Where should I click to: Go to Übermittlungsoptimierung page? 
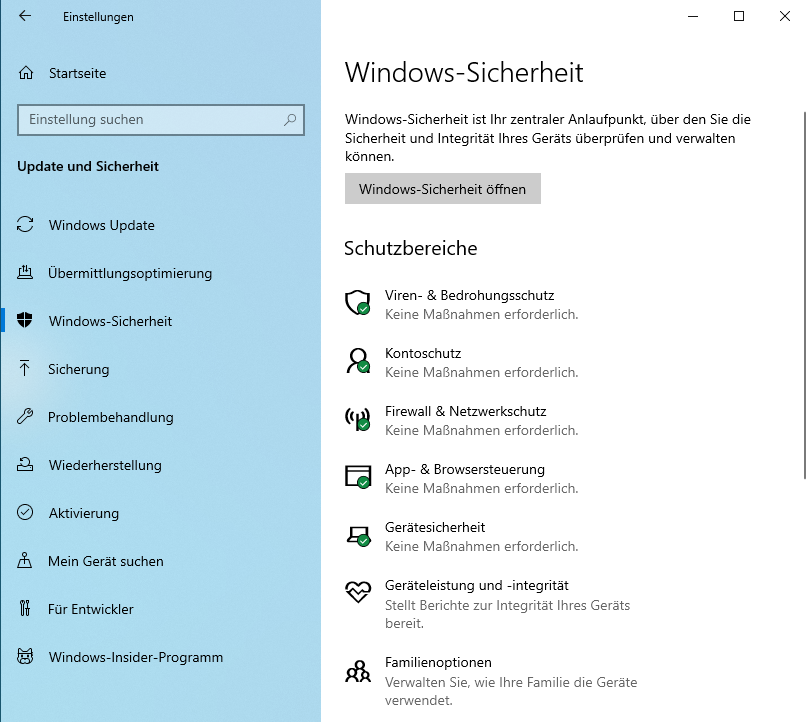[160, 273]
